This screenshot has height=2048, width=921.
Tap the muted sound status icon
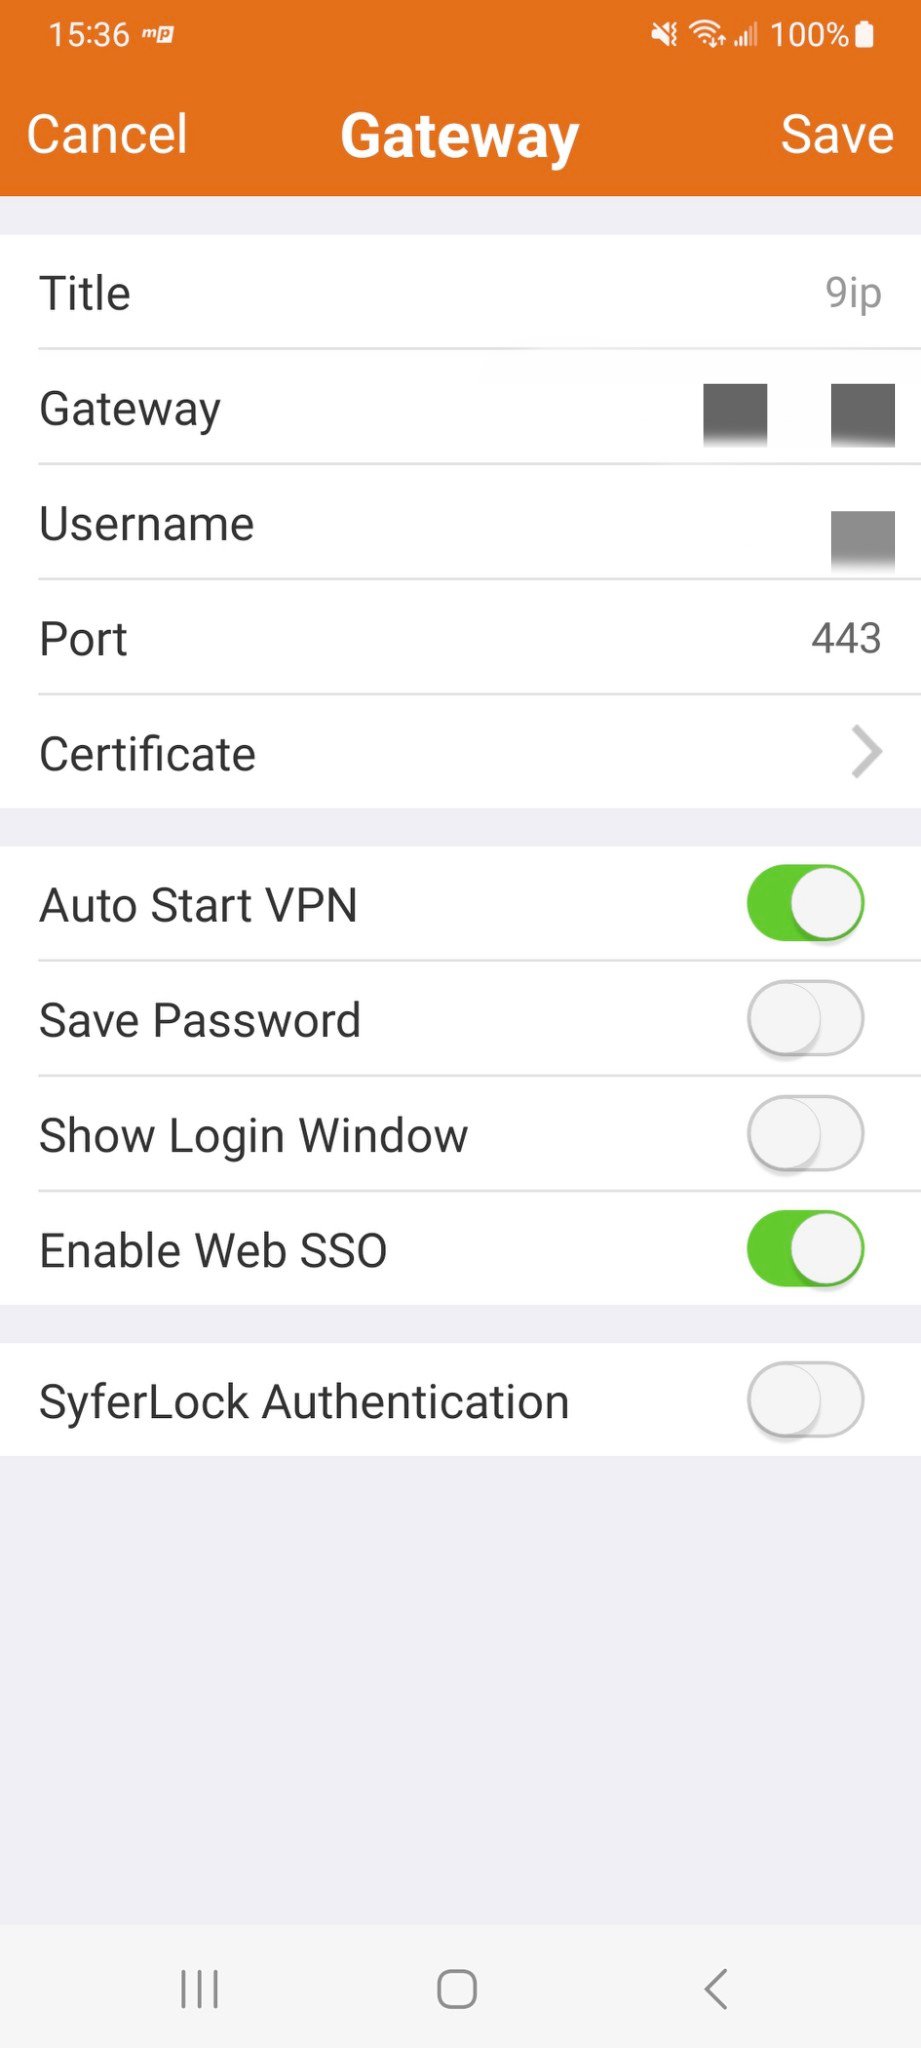coord(664,35)
